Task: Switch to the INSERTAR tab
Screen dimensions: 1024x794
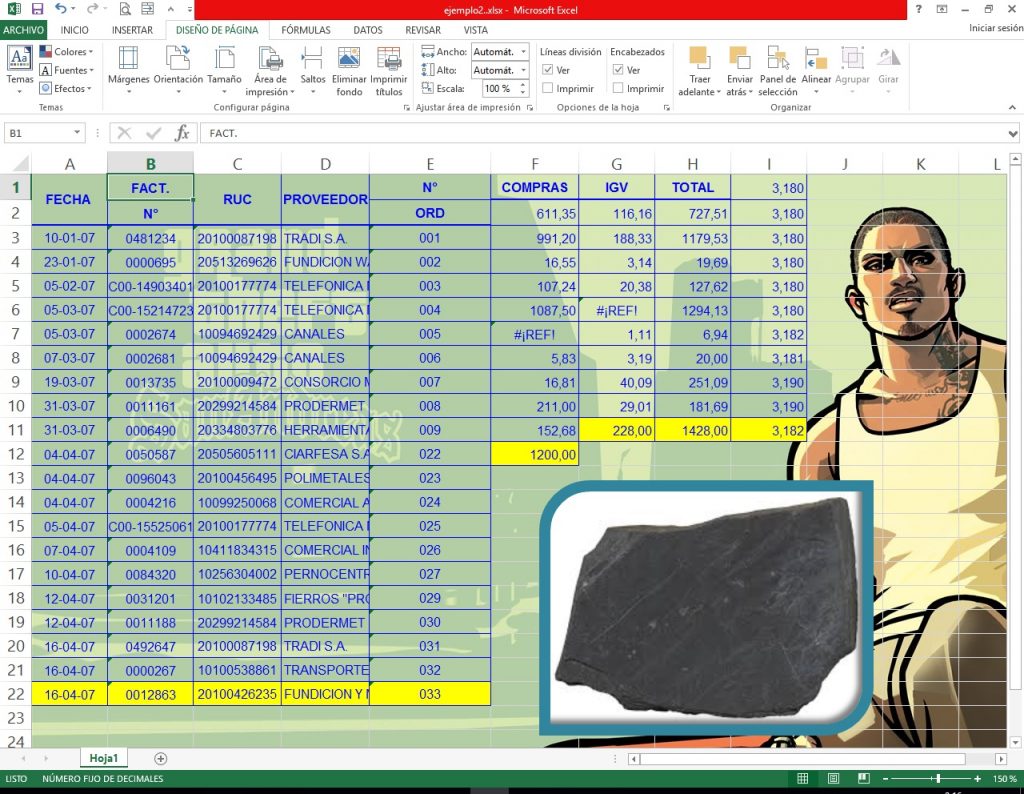Action: pyautogui.click(x=132, y=30)
